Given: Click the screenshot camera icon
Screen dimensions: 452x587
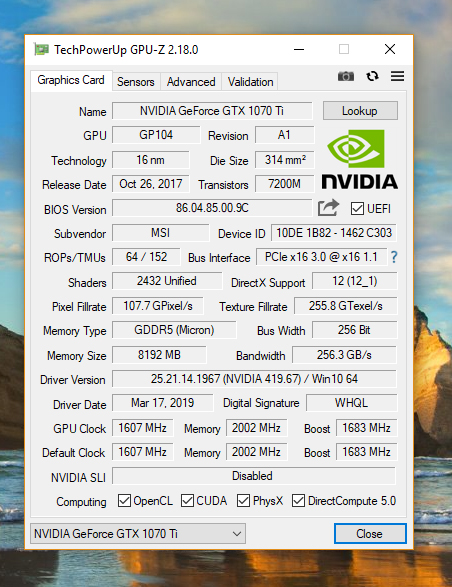Looking at the screenshot, I should pos(345,76).
